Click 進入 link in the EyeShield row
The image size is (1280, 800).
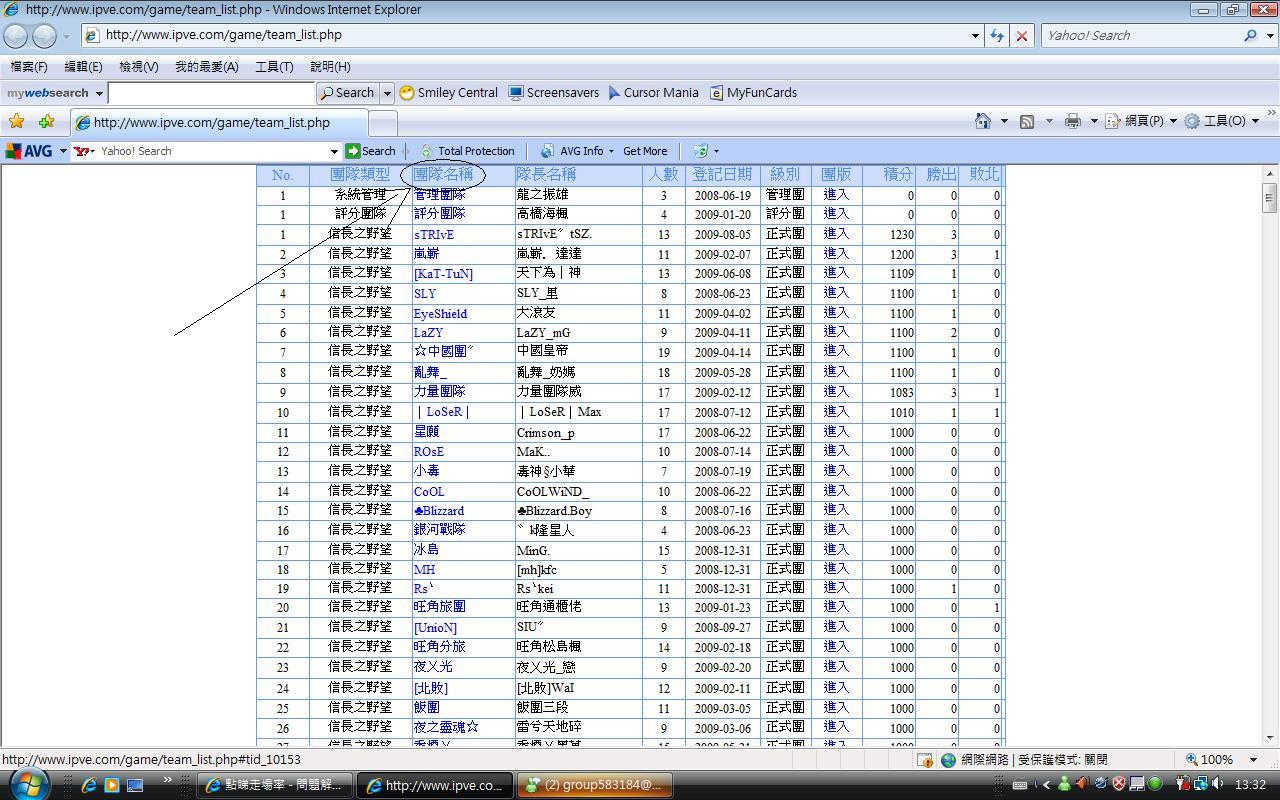pos(835,312)
